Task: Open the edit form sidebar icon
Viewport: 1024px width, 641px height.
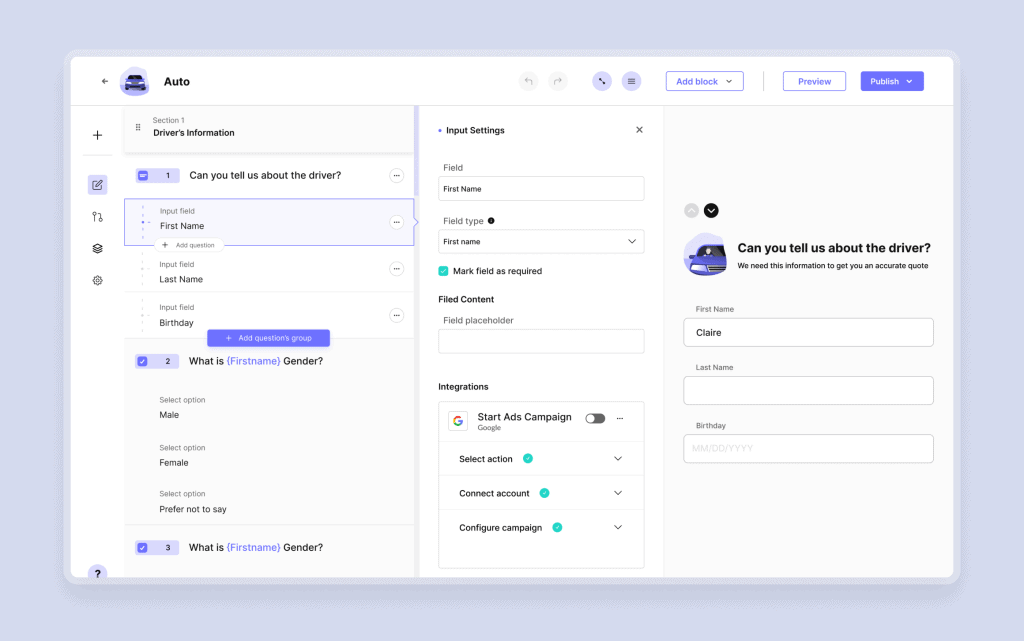Action: point(97,185)
